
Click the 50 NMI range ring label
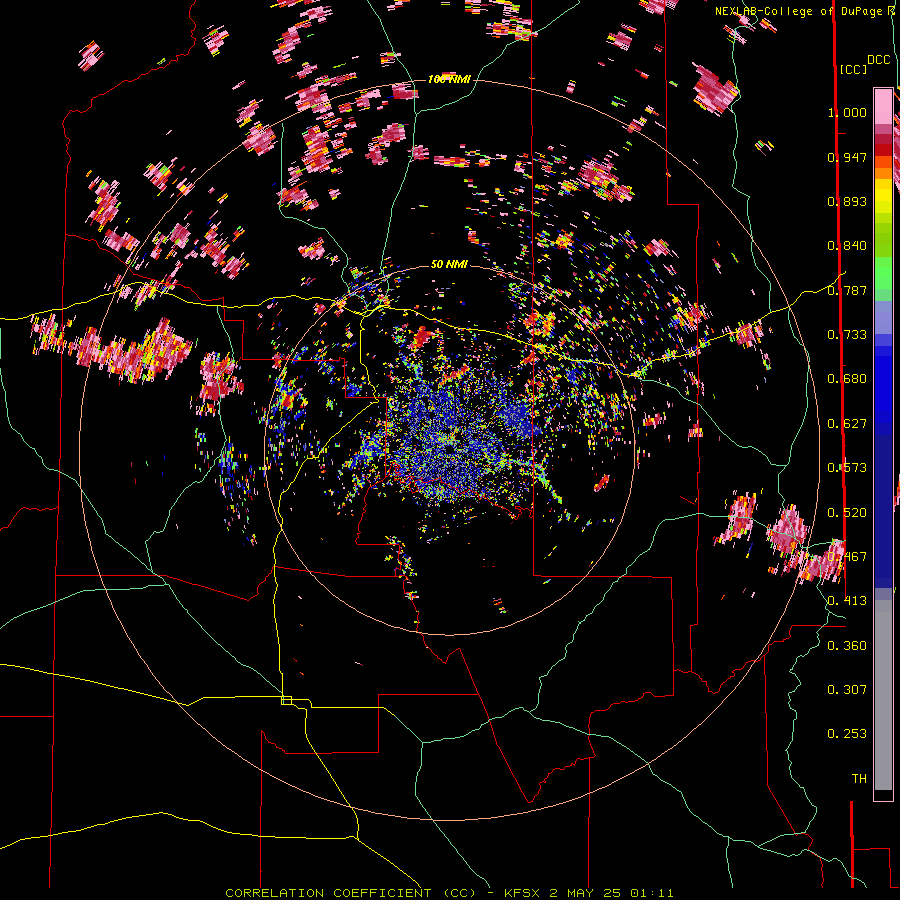pyautogui.click(x=449, y=264)
